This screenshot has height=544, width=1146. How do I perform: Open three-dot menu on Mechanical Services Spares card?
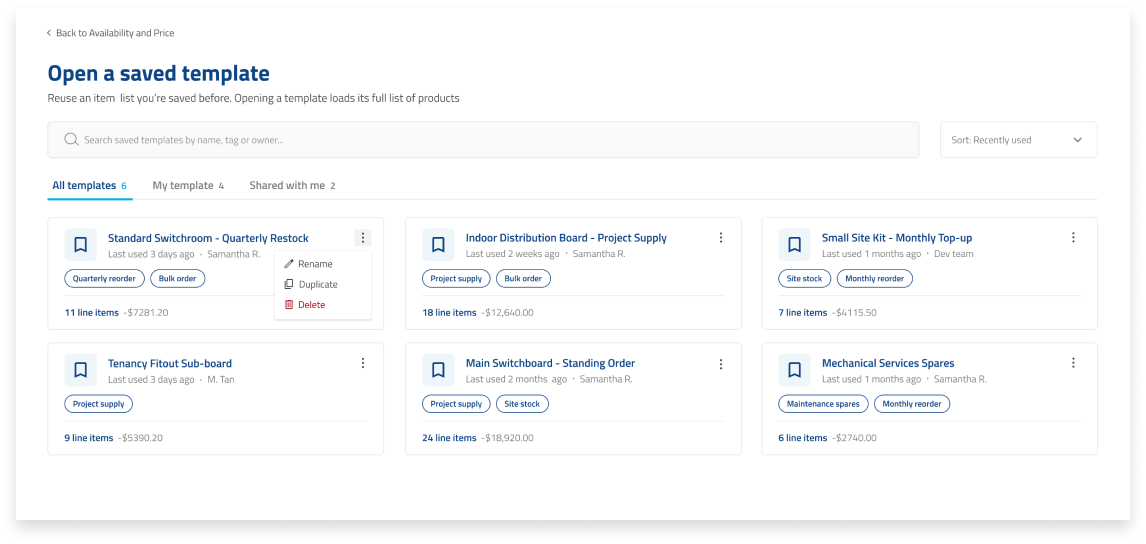(1073, 363)
